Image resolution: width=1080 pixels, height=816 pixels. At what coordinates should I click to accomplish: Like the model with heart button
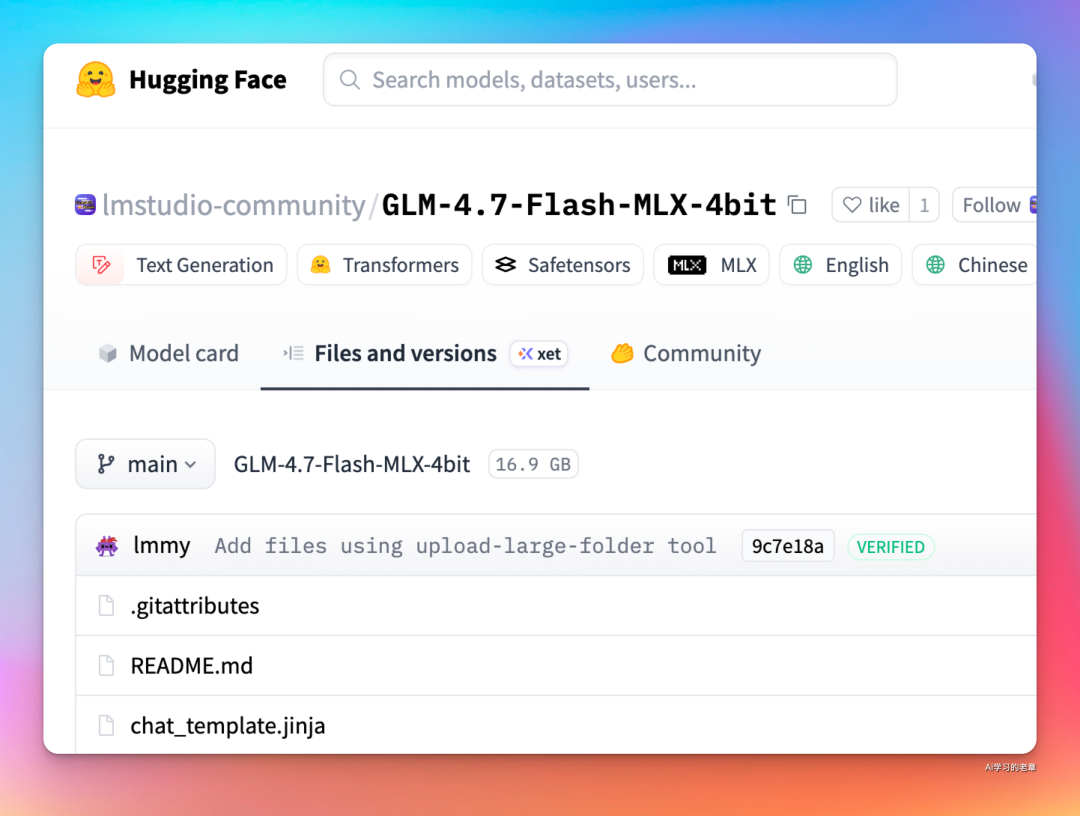tap(871, 205)
